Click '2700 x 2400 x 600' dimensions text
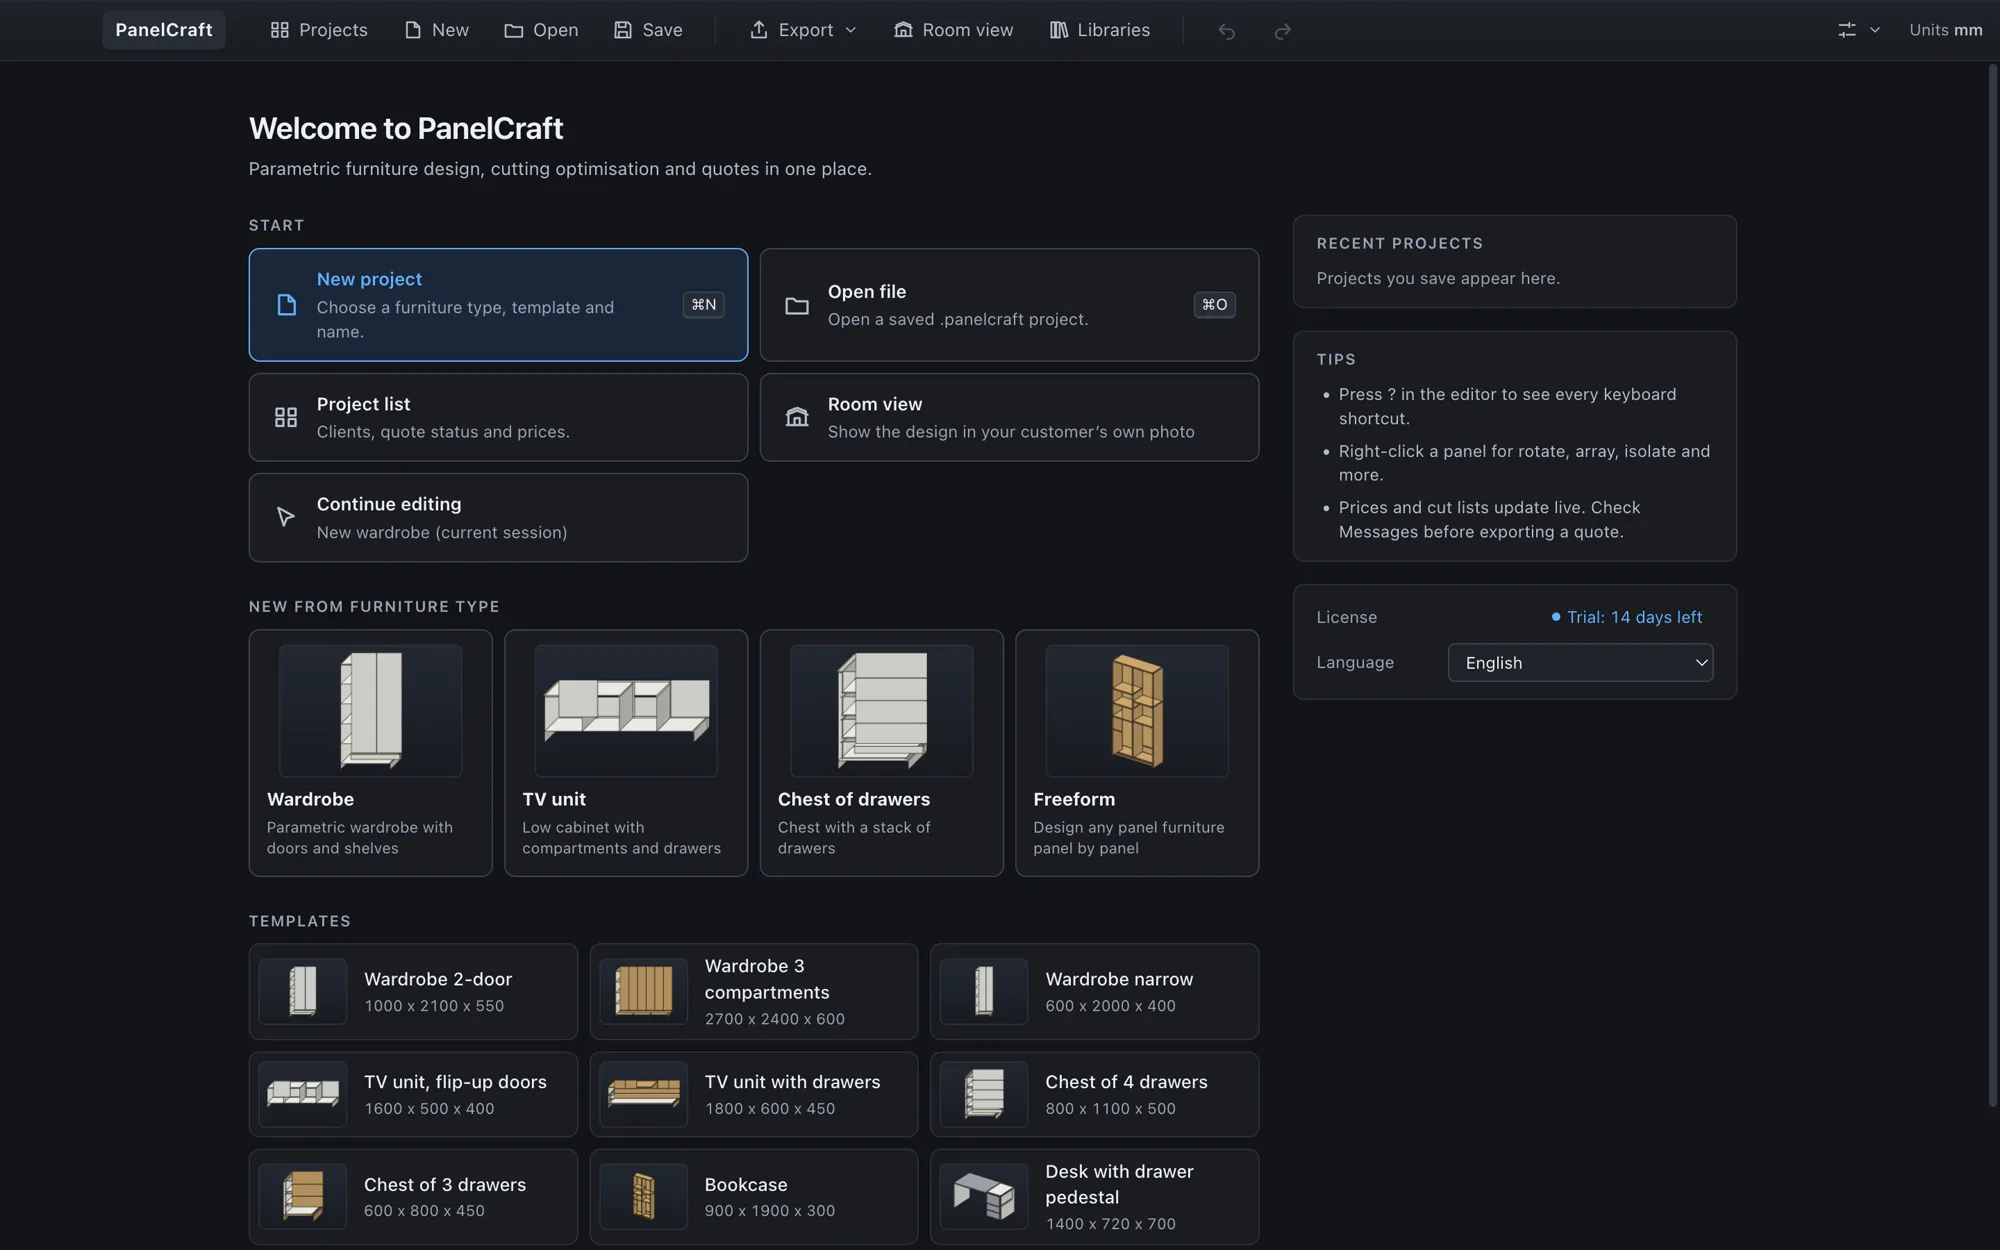 (x=775, y=1019)
